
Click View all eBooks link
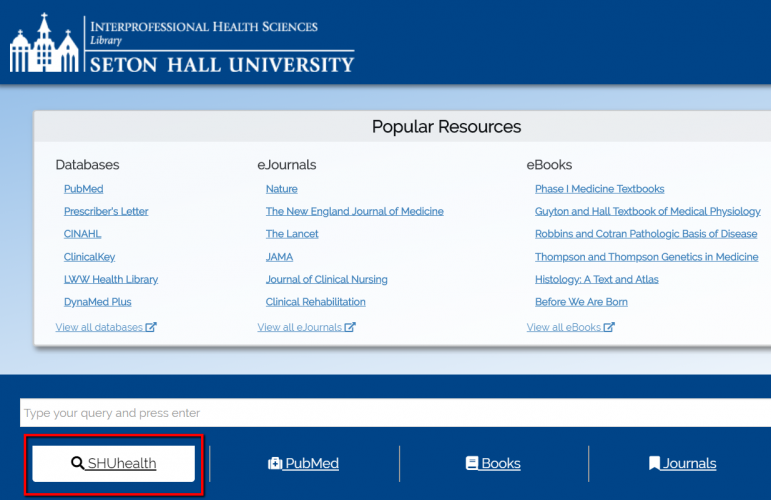[570, 327]
